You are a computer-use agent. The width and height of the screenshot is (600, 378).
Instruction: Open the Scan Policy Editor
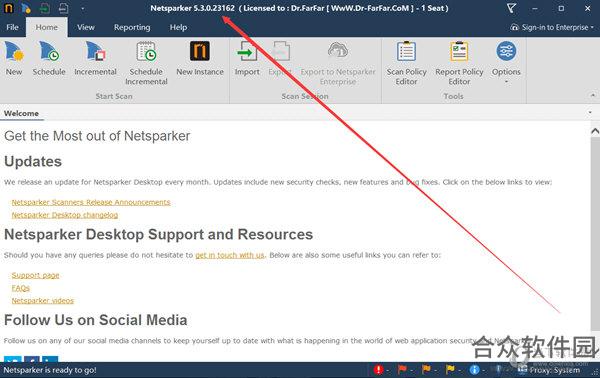[x=406, y=64]
